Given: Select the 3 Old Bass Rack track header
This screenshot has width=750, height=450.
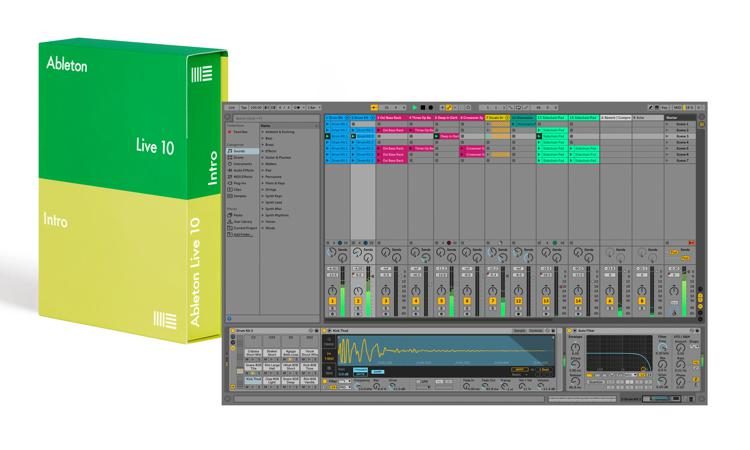Looking at the screenshot, I should (391, 118).
